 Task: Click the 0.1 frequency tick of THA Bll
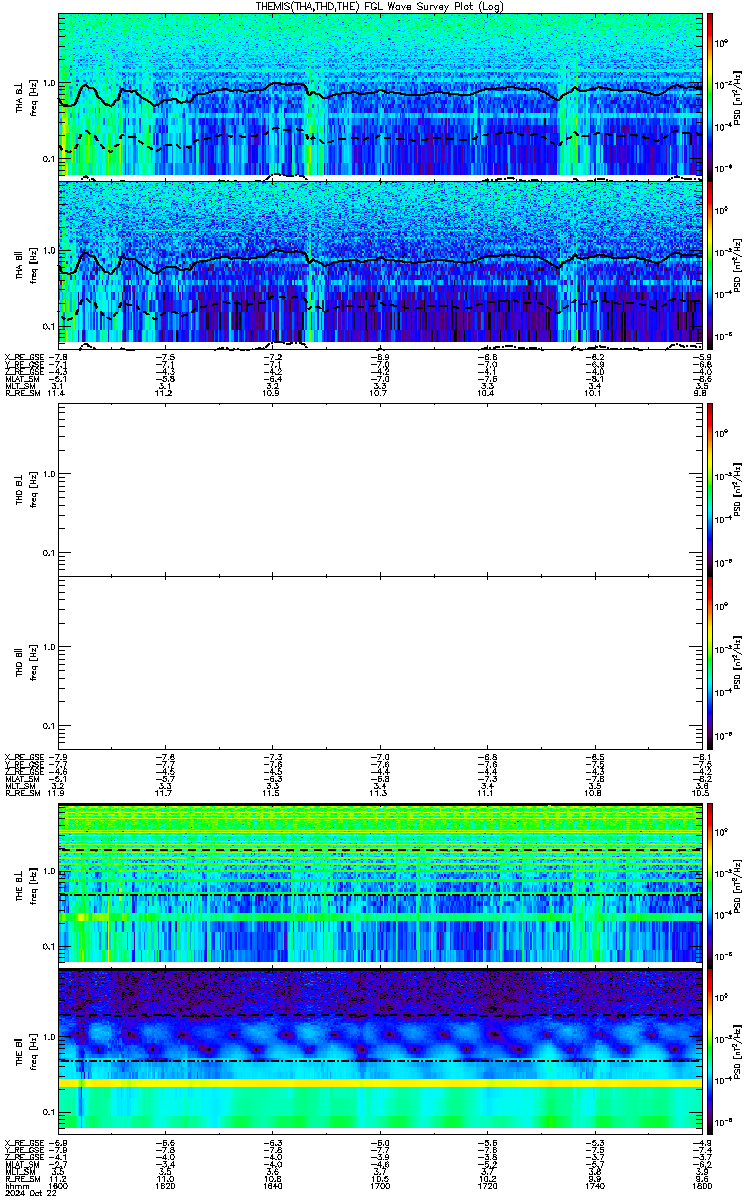click(49, 326)
